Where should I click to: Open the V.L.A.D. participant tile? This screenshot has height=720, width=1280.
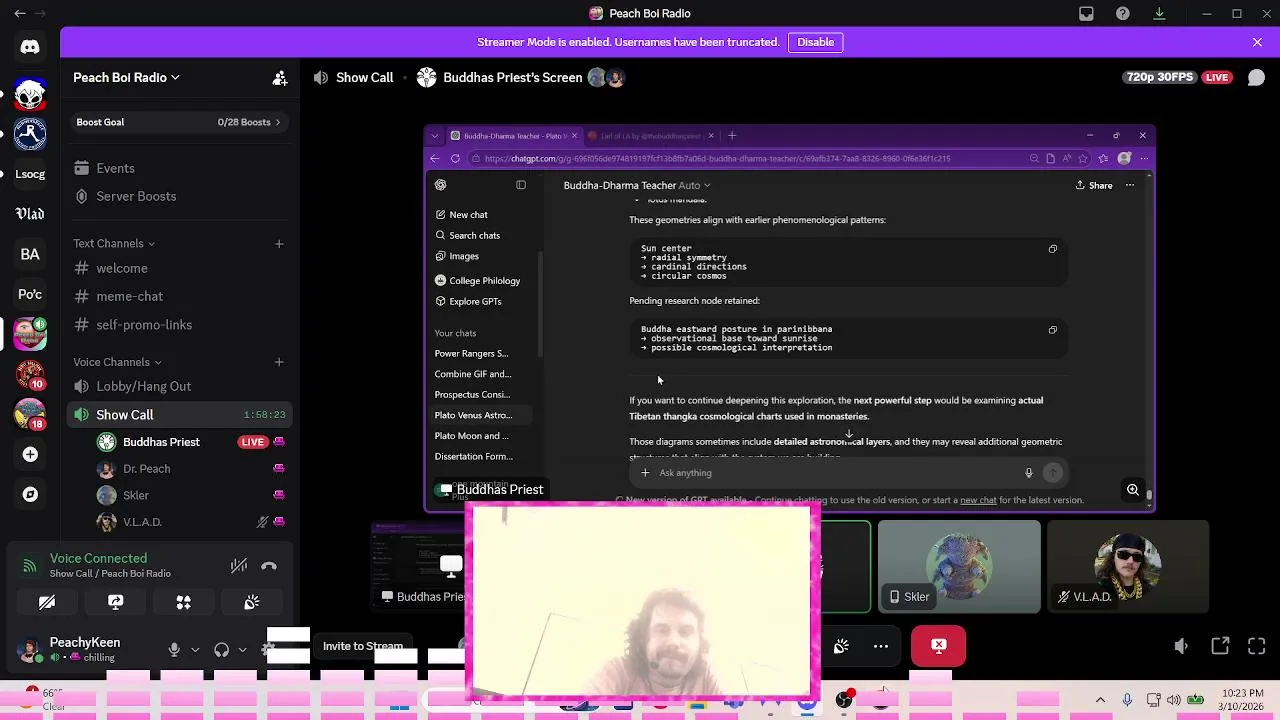click(1128, 566)
